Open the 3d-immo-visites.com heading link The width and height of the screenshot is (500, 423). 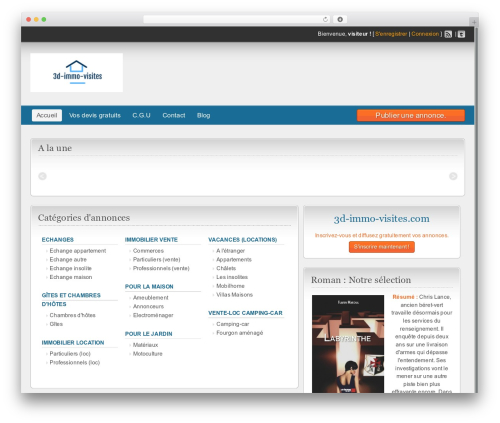coord(382,219)
